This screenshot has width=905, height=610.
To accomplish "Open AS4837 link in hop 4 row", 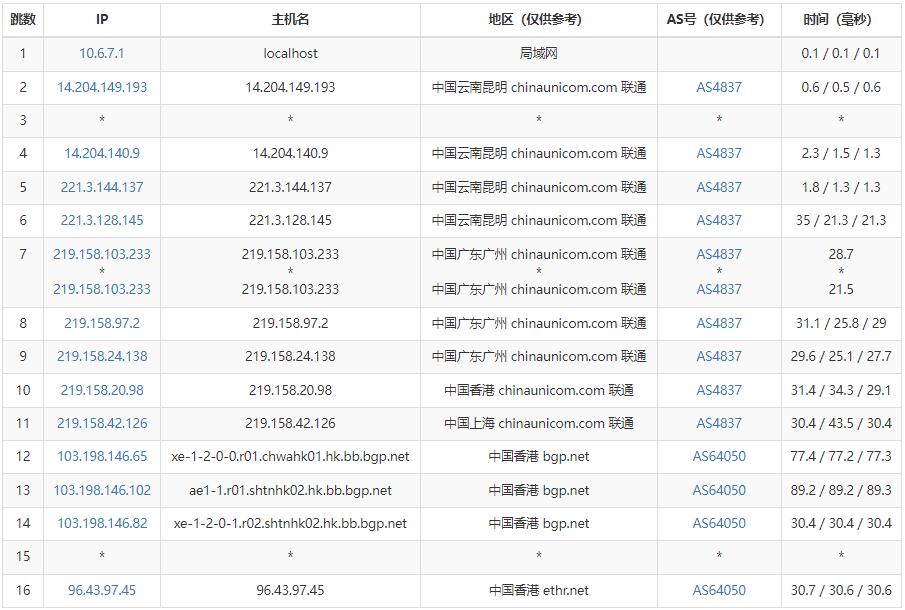I will coord(719,153).
